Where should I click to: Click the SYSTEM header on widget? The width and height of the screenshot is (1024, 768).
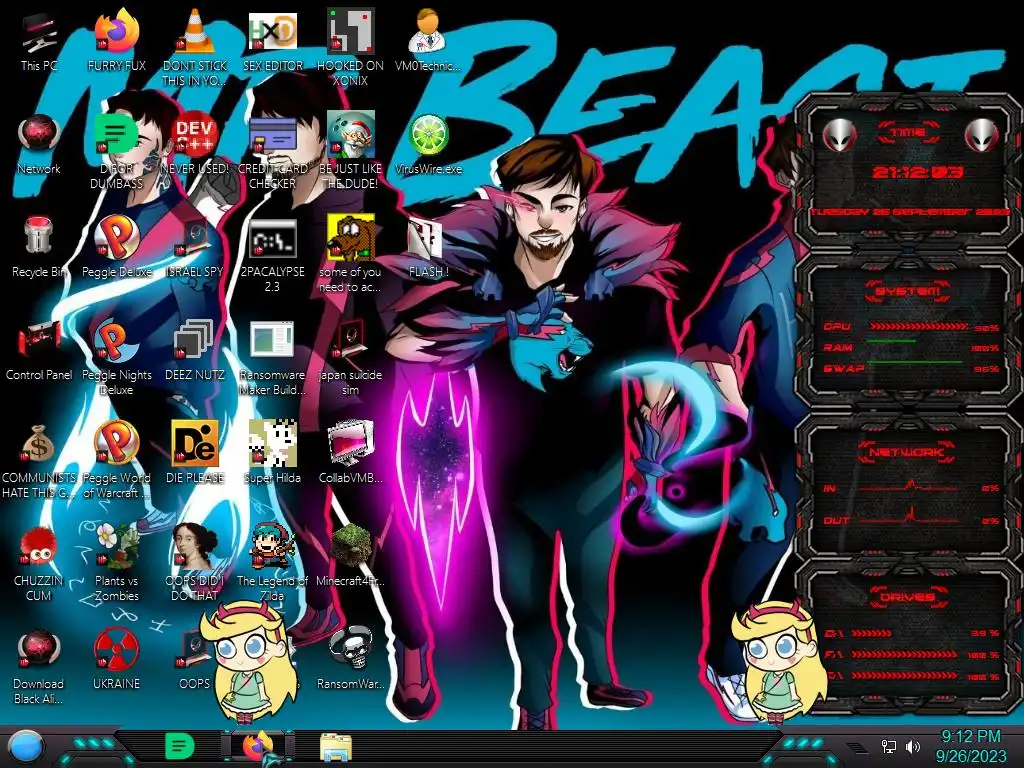pos(908,291)
